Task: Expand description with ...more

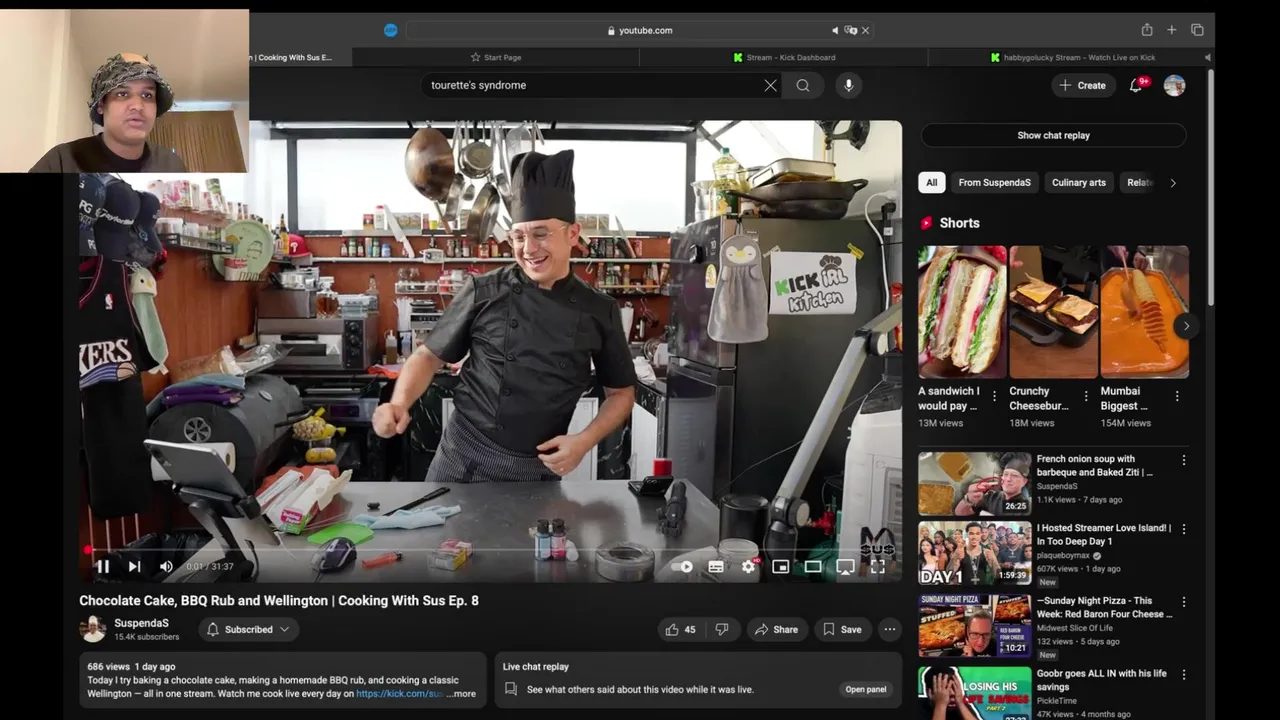Action: 461,693
